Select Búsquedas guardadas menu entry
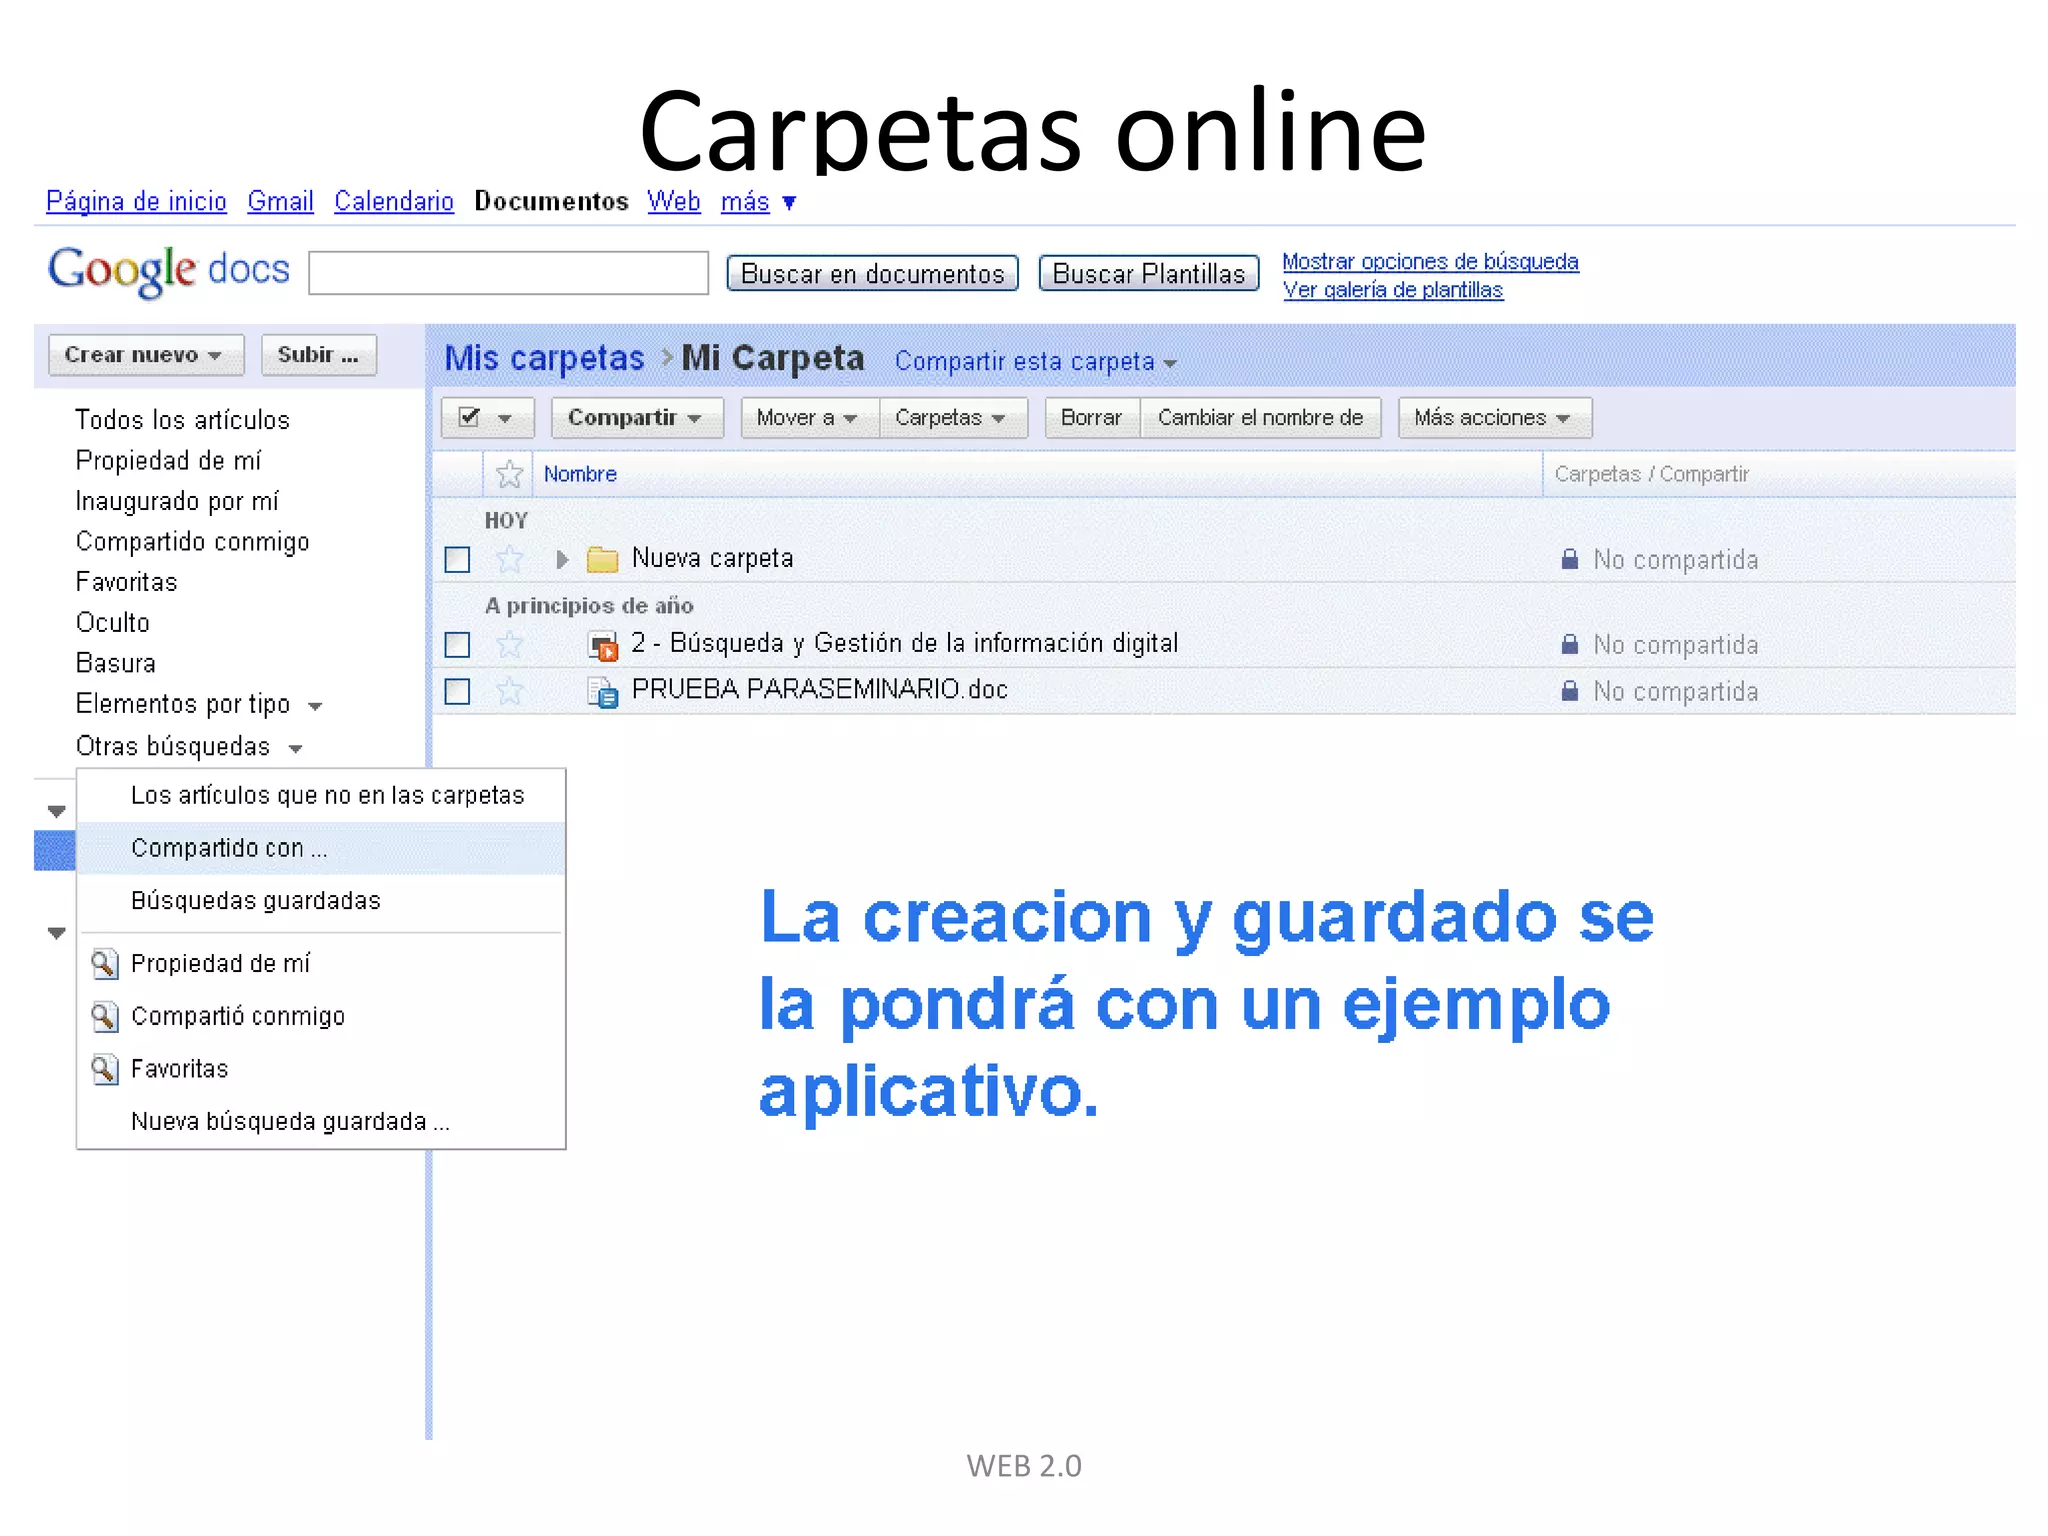 click(x=322, y=901)
